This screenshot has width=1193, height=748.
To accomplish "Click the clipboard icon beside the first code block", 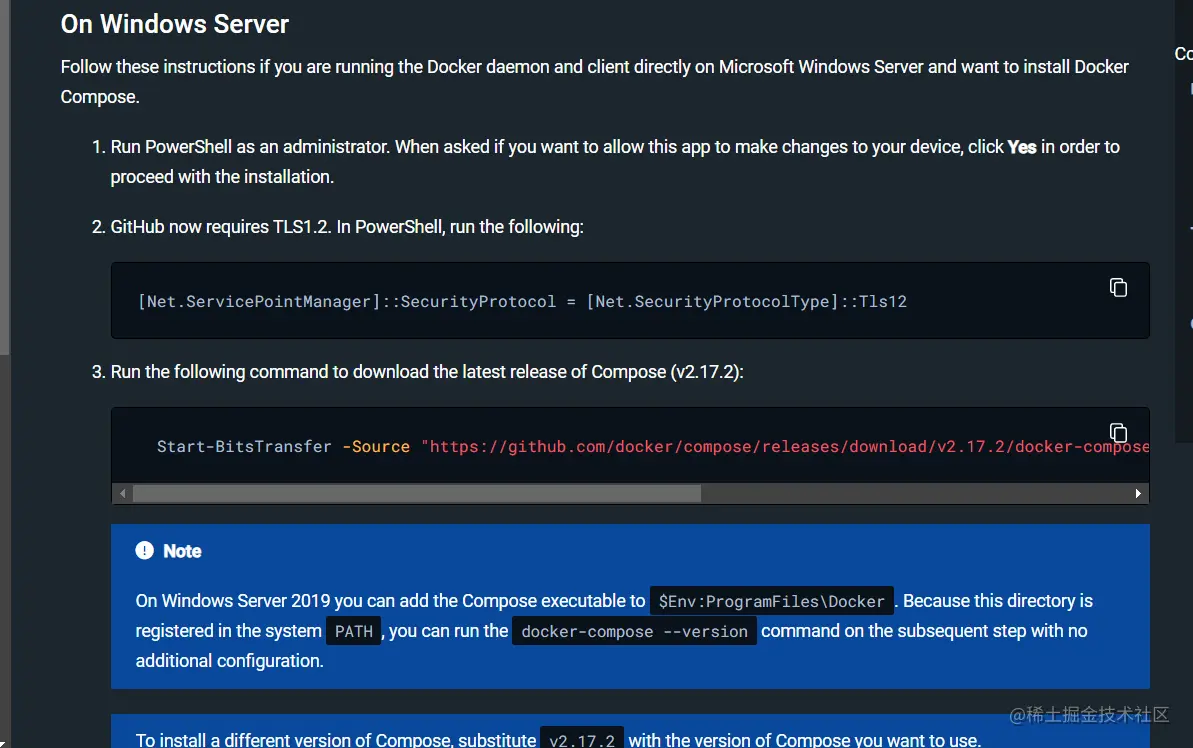I will click(x=1117, y=287).
